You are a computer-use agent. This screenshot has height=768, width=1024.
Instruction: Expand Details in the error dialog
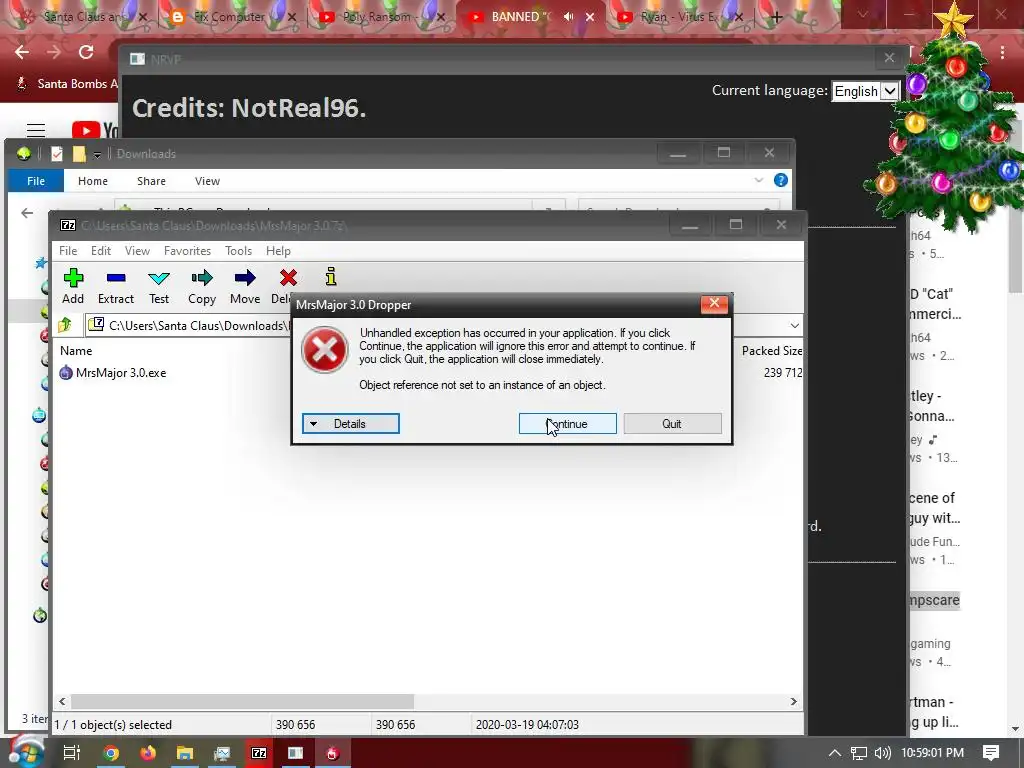pos(351,424)
